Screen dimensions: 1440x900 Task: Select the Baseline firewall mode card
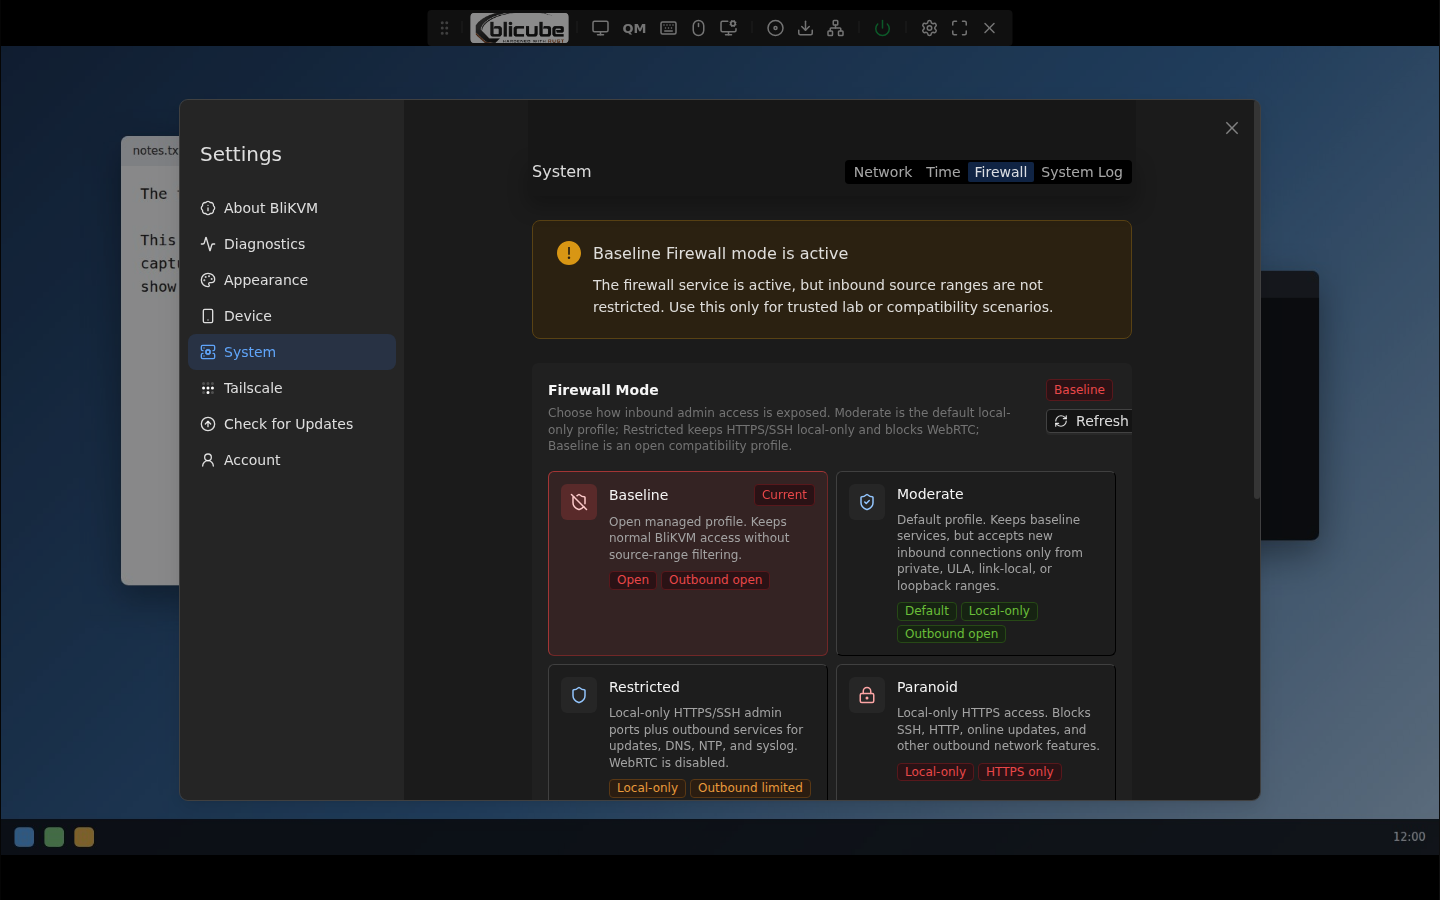(688, 563)
